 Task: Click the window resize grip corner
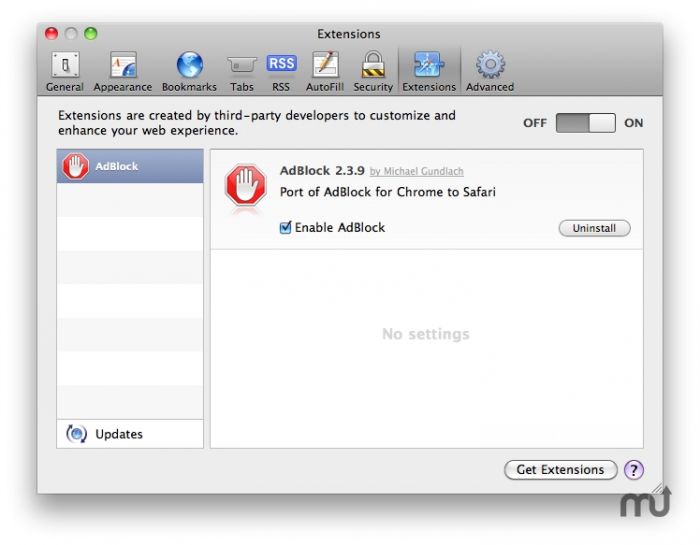click(x=657, y=488)
